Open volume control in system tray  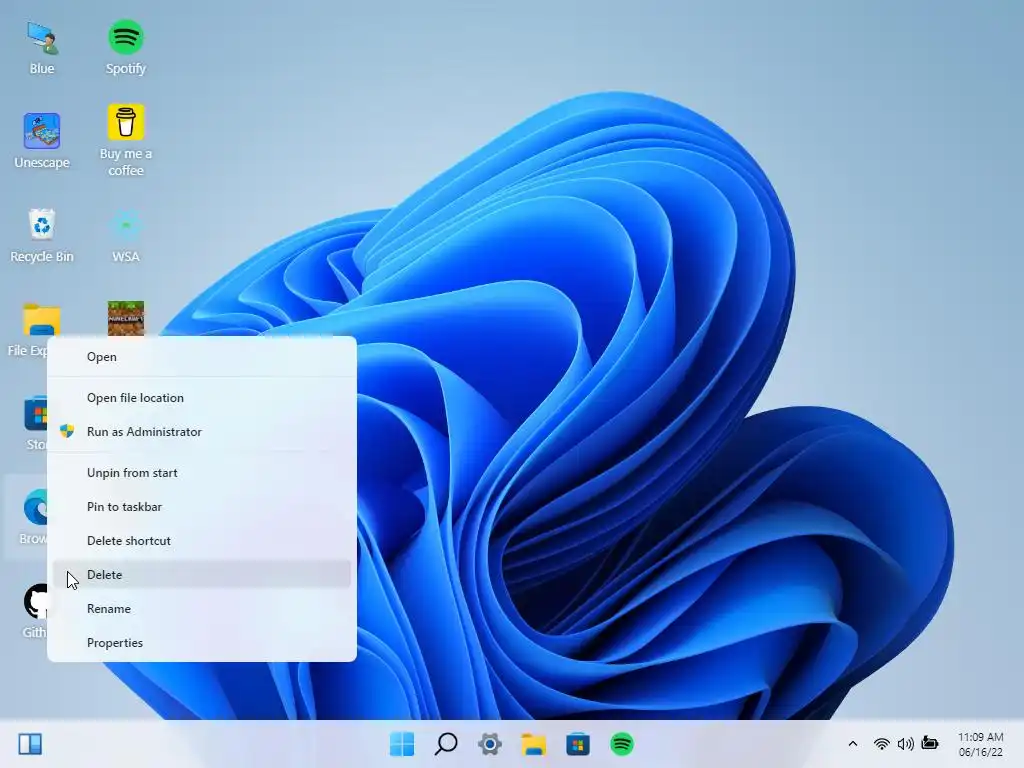[x=905, y=744]
